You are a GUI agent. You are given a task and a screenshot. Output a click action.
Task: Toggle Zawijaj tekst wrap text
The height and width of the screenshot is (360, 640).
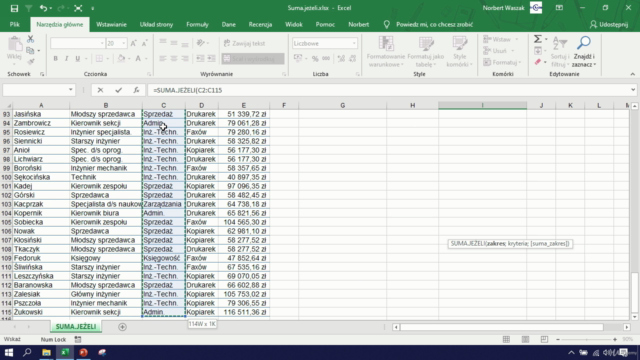[x=245, y=43]
